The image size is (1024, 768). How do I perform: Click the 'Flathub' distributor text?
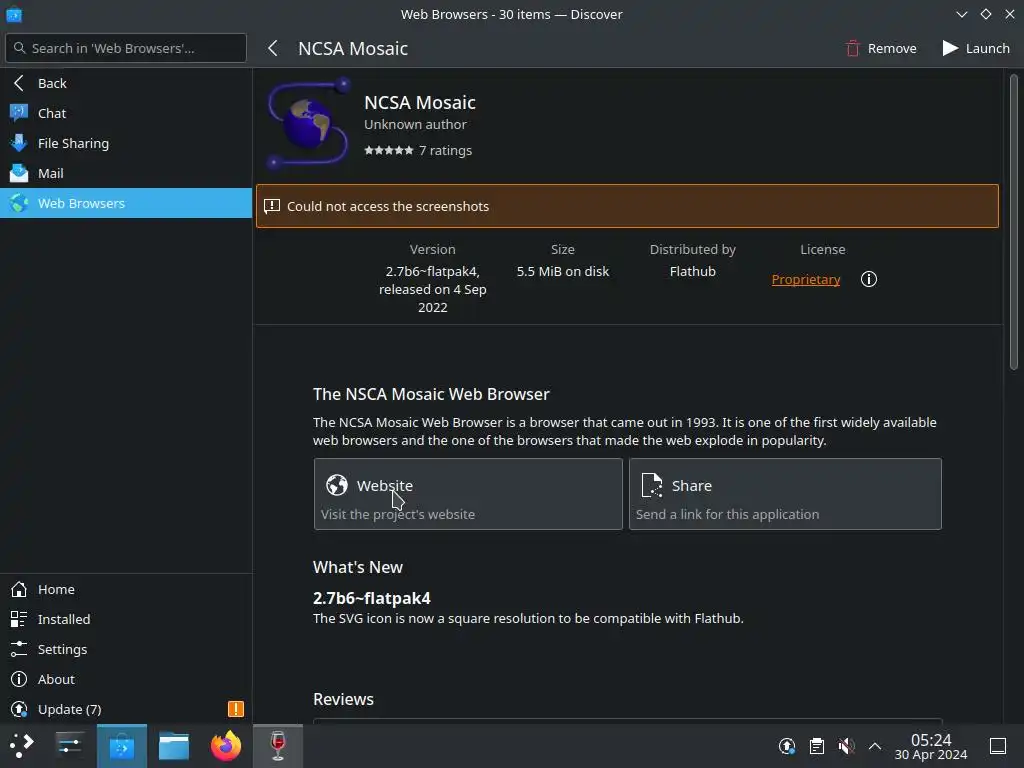[692, 271]
